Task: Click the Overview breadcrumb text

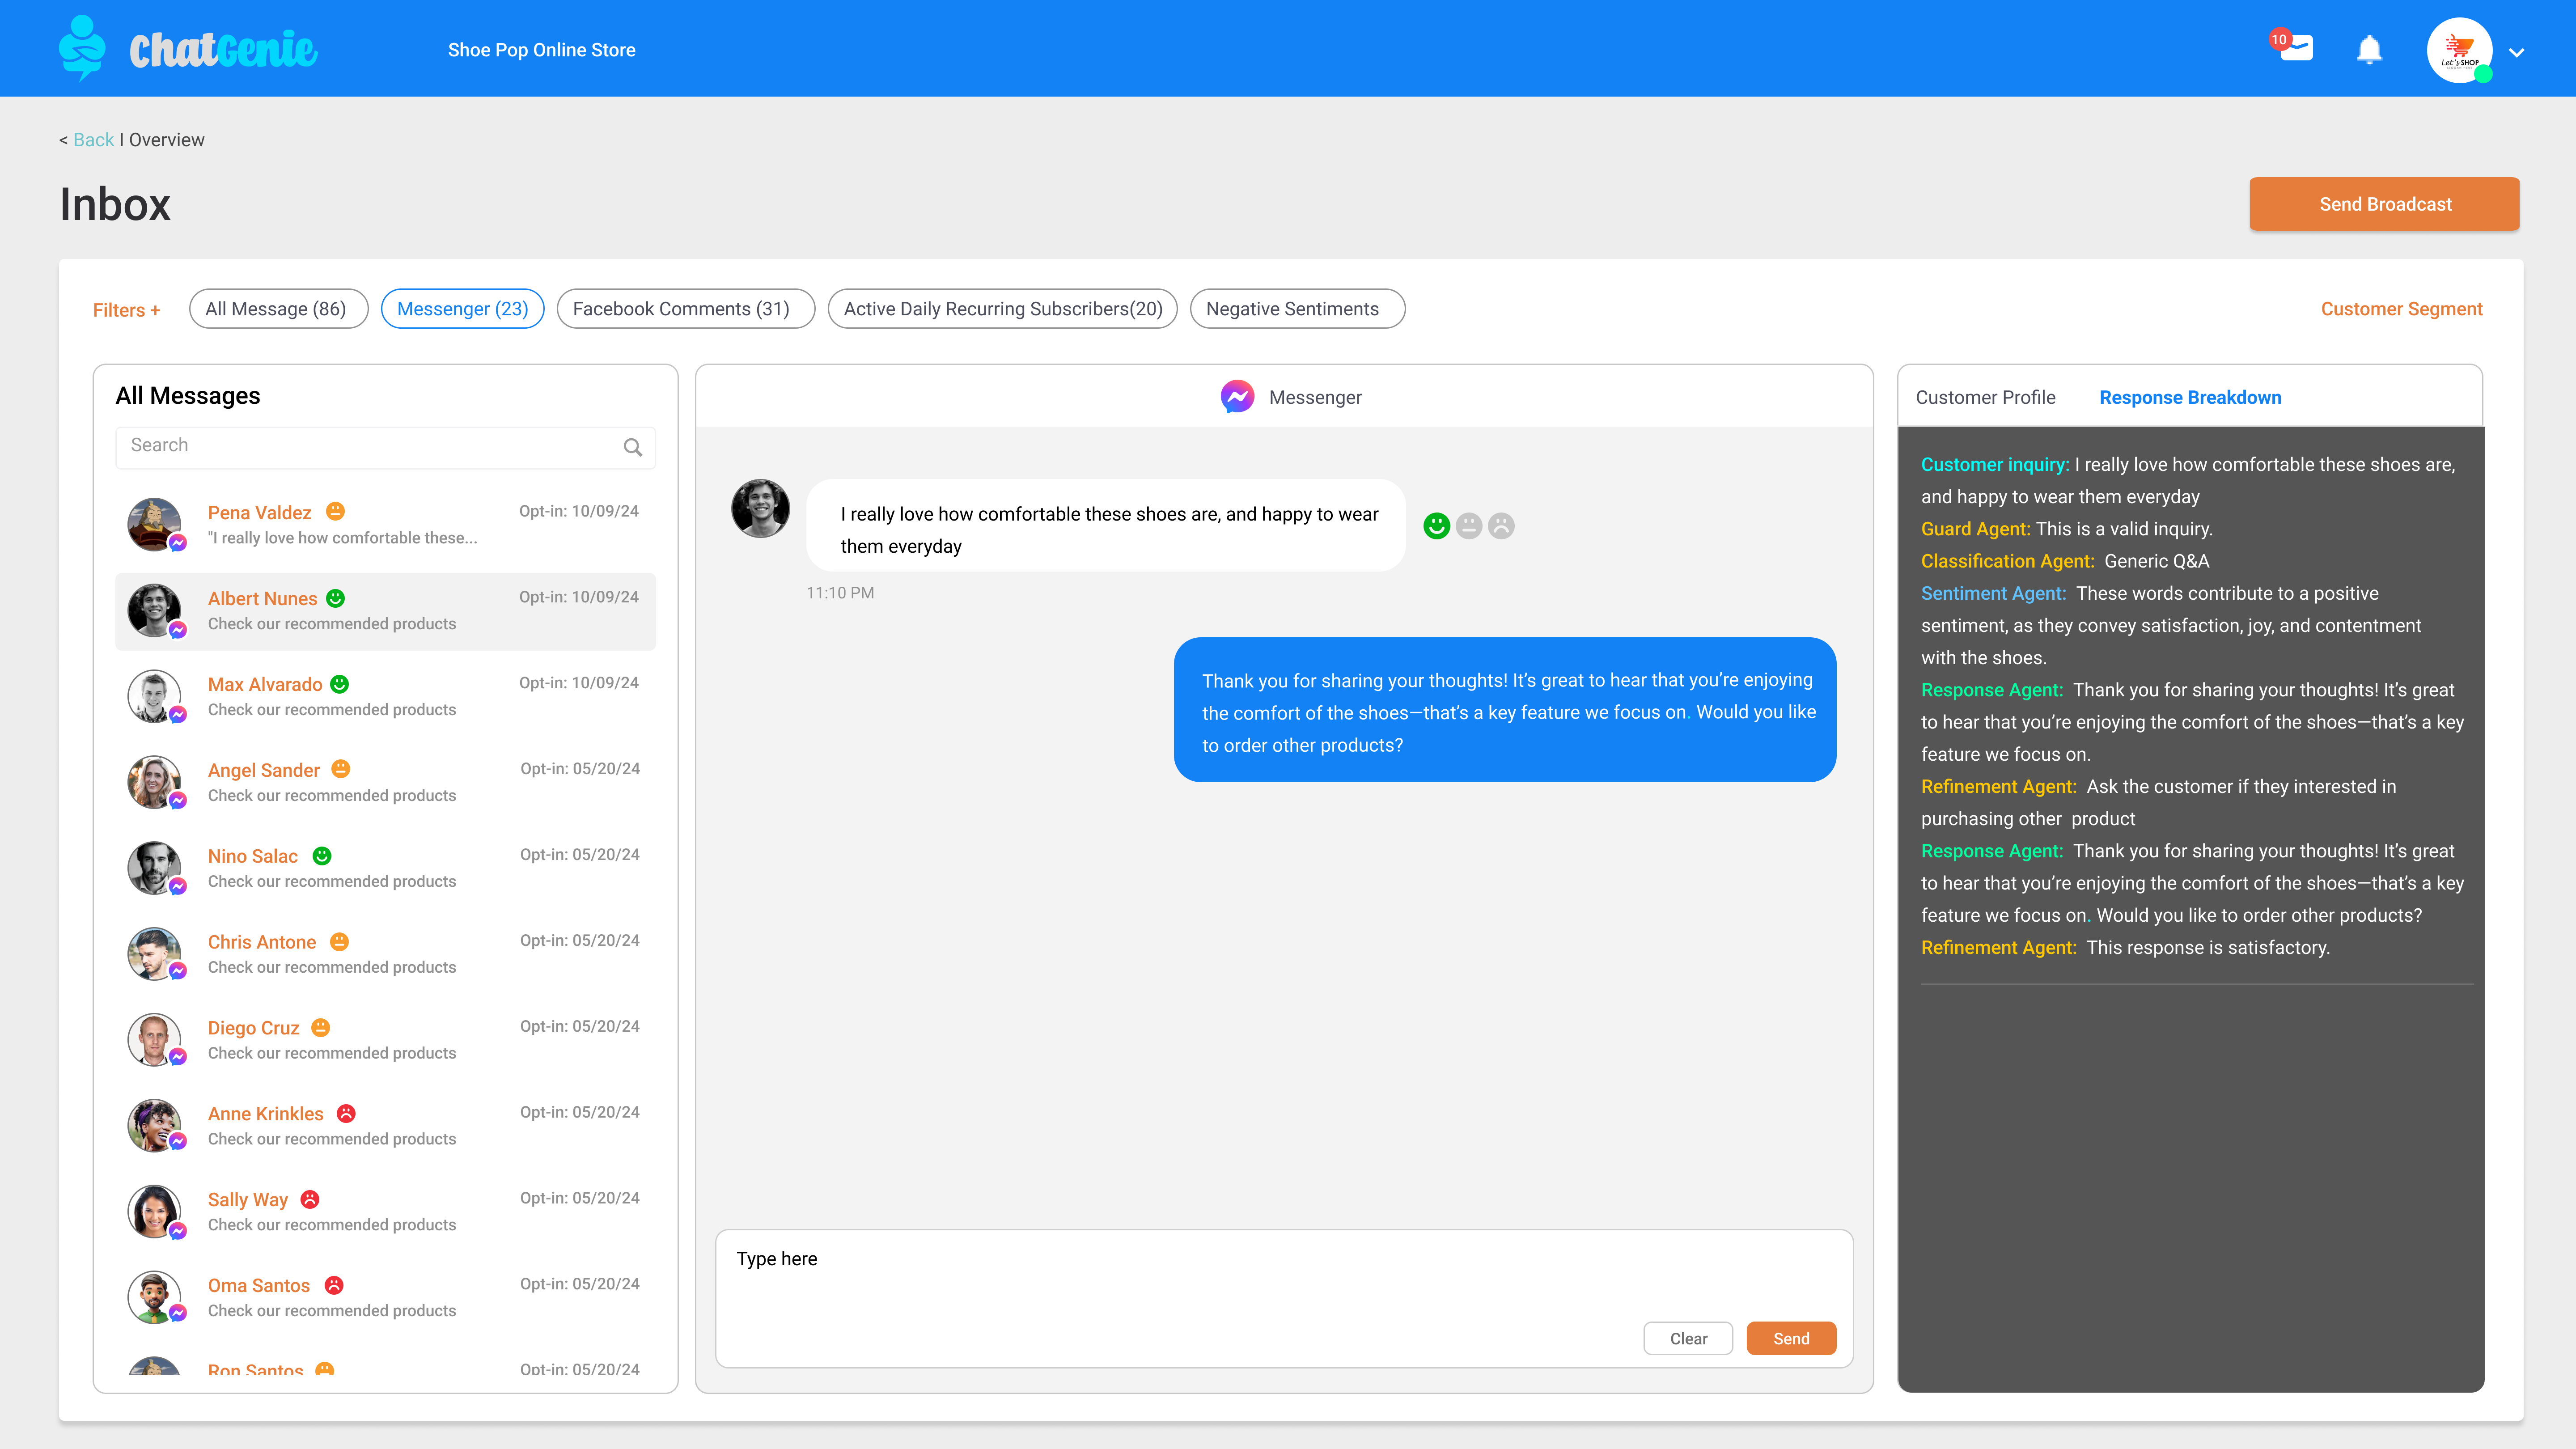Action: (x=167, y=140)
